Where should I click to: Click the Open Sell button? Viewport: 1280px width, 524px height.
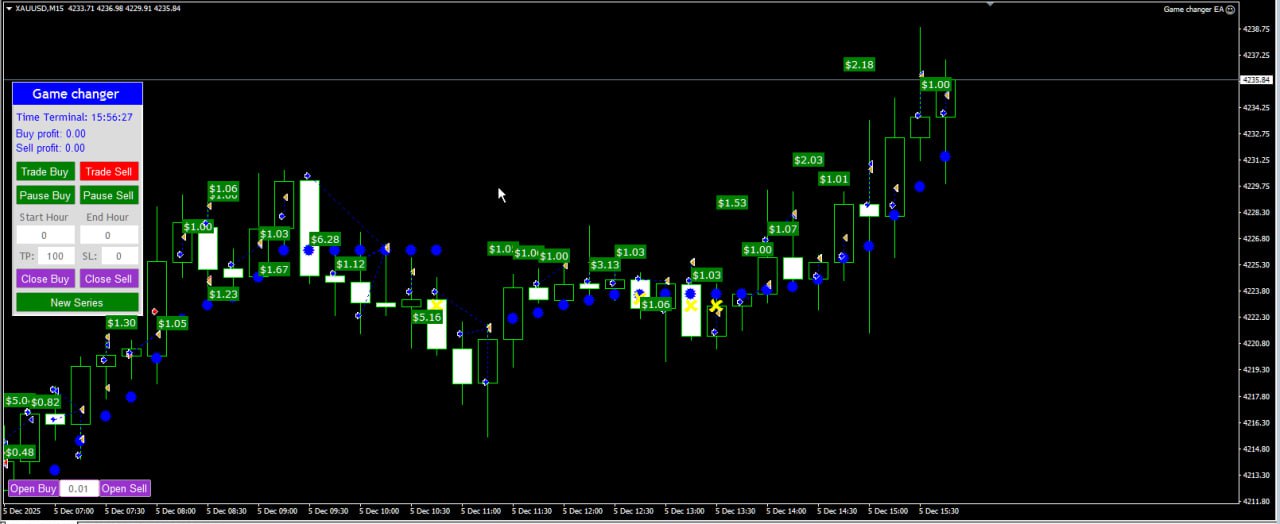(x=125, y=489)
